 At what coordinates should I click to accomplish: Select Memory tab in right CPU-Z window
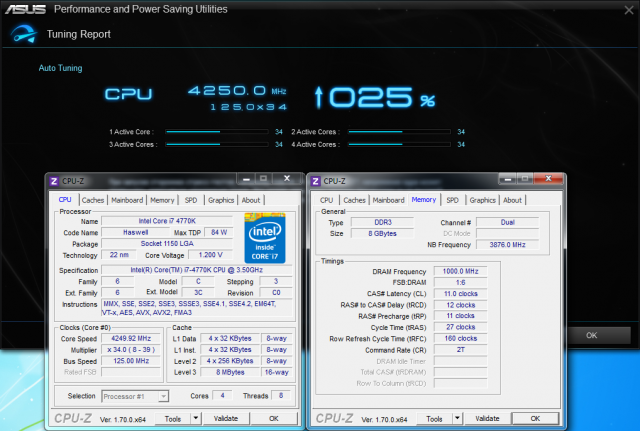(x=424, y=200)
